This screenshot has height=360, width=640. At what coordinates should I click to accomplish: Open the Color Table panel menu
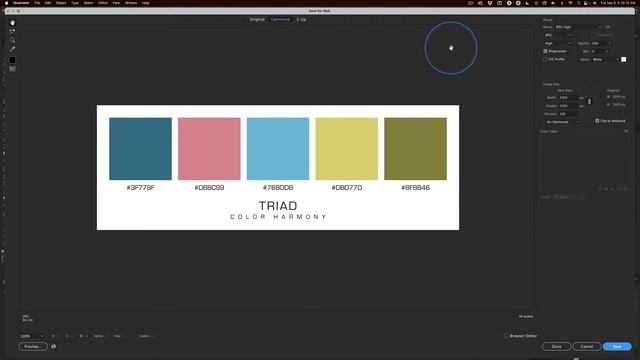(626, 131)
